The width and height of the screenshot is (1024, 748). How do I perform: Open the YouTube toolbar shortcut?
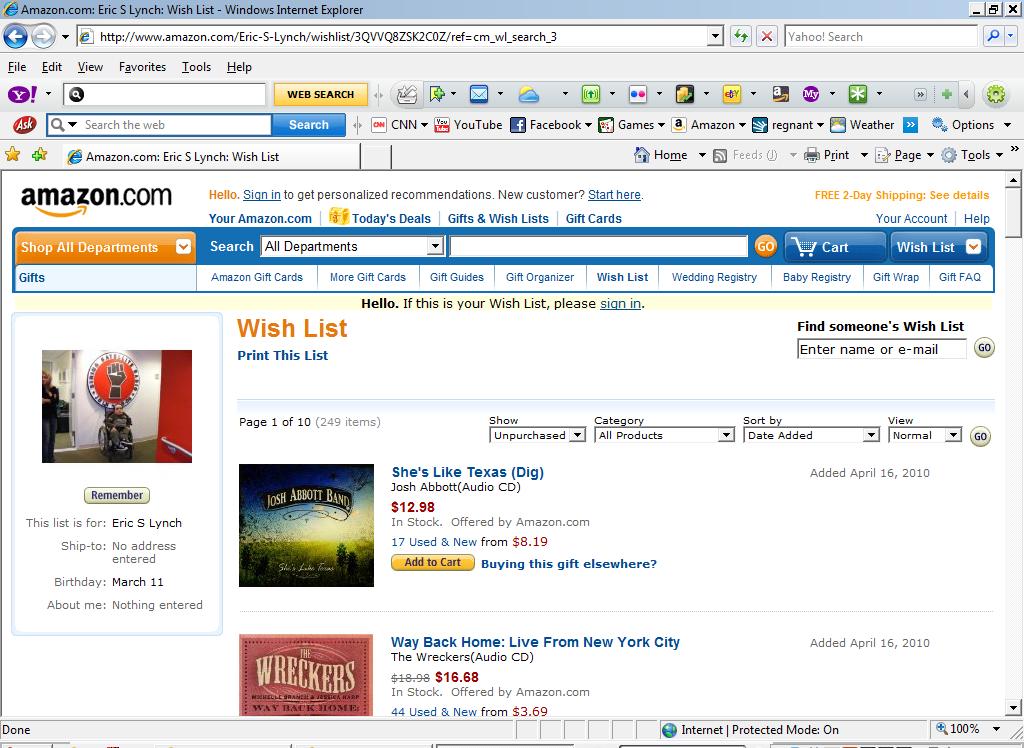(x=468, y=125)
